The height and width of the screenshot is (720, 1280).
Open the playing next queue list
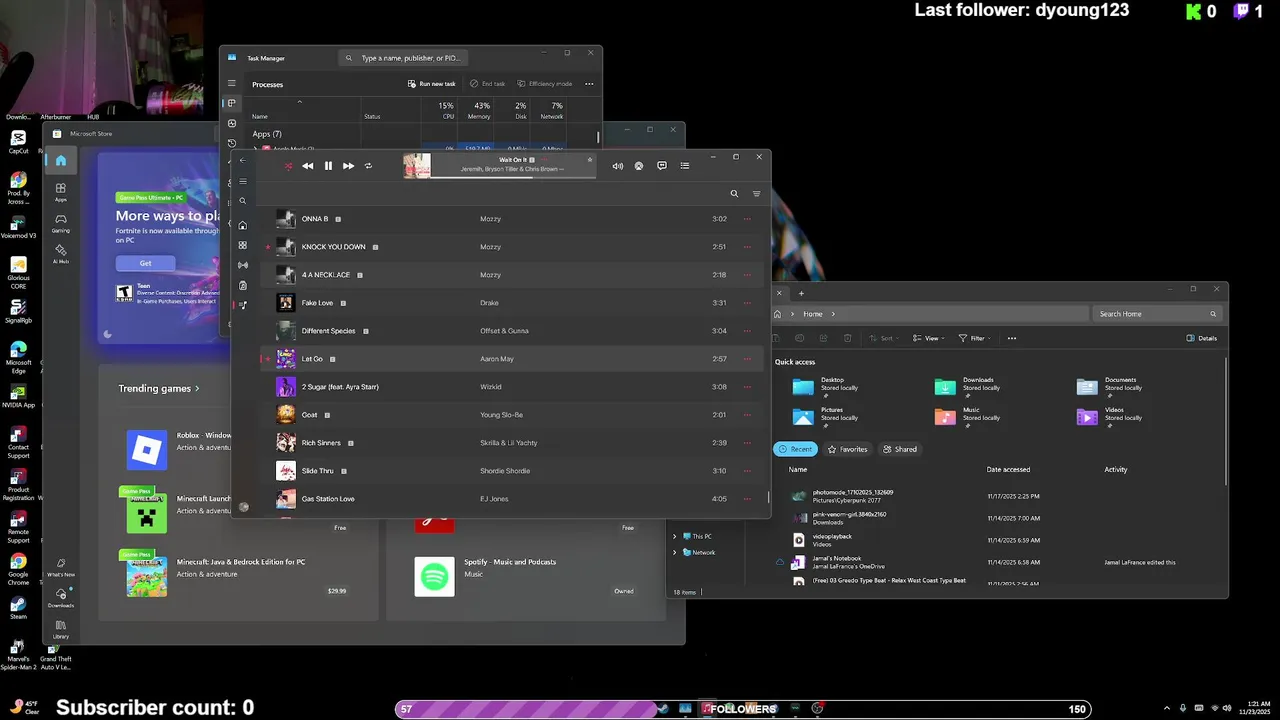click(x=685, y=166)
